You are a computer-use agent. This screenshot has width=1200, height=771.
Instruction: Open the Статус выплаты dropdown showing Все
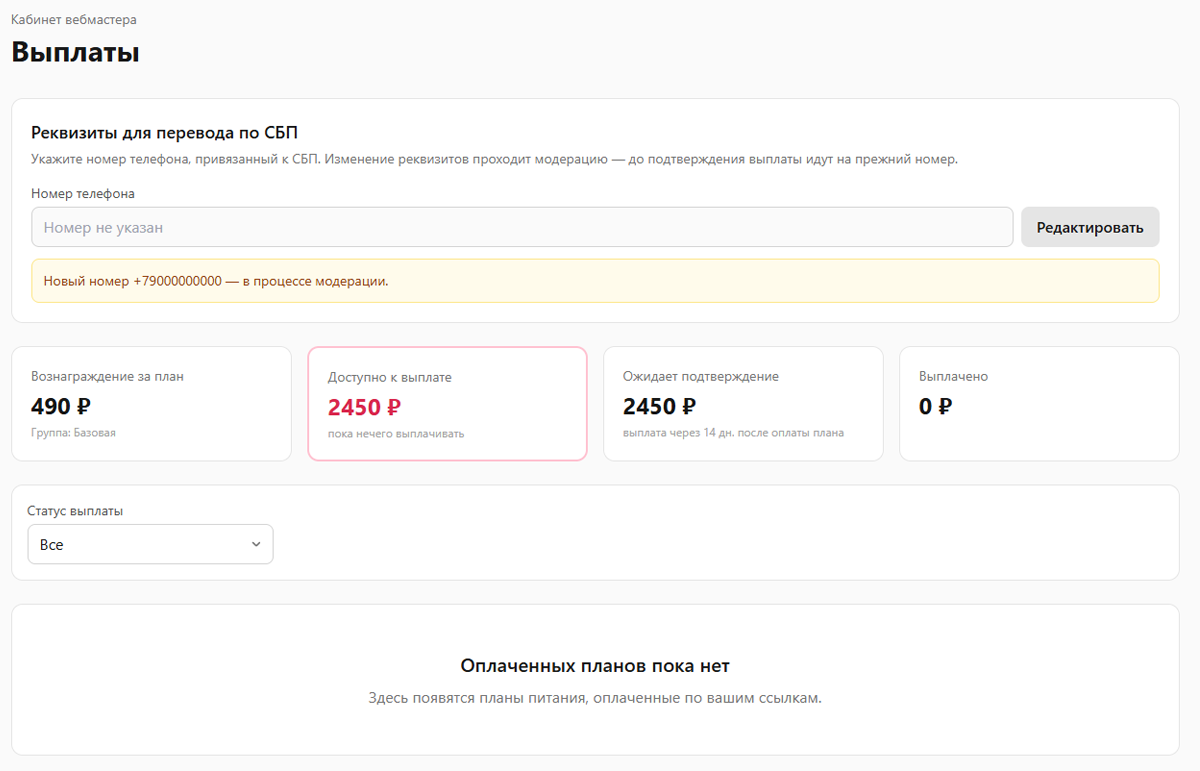tap(150, 544)
